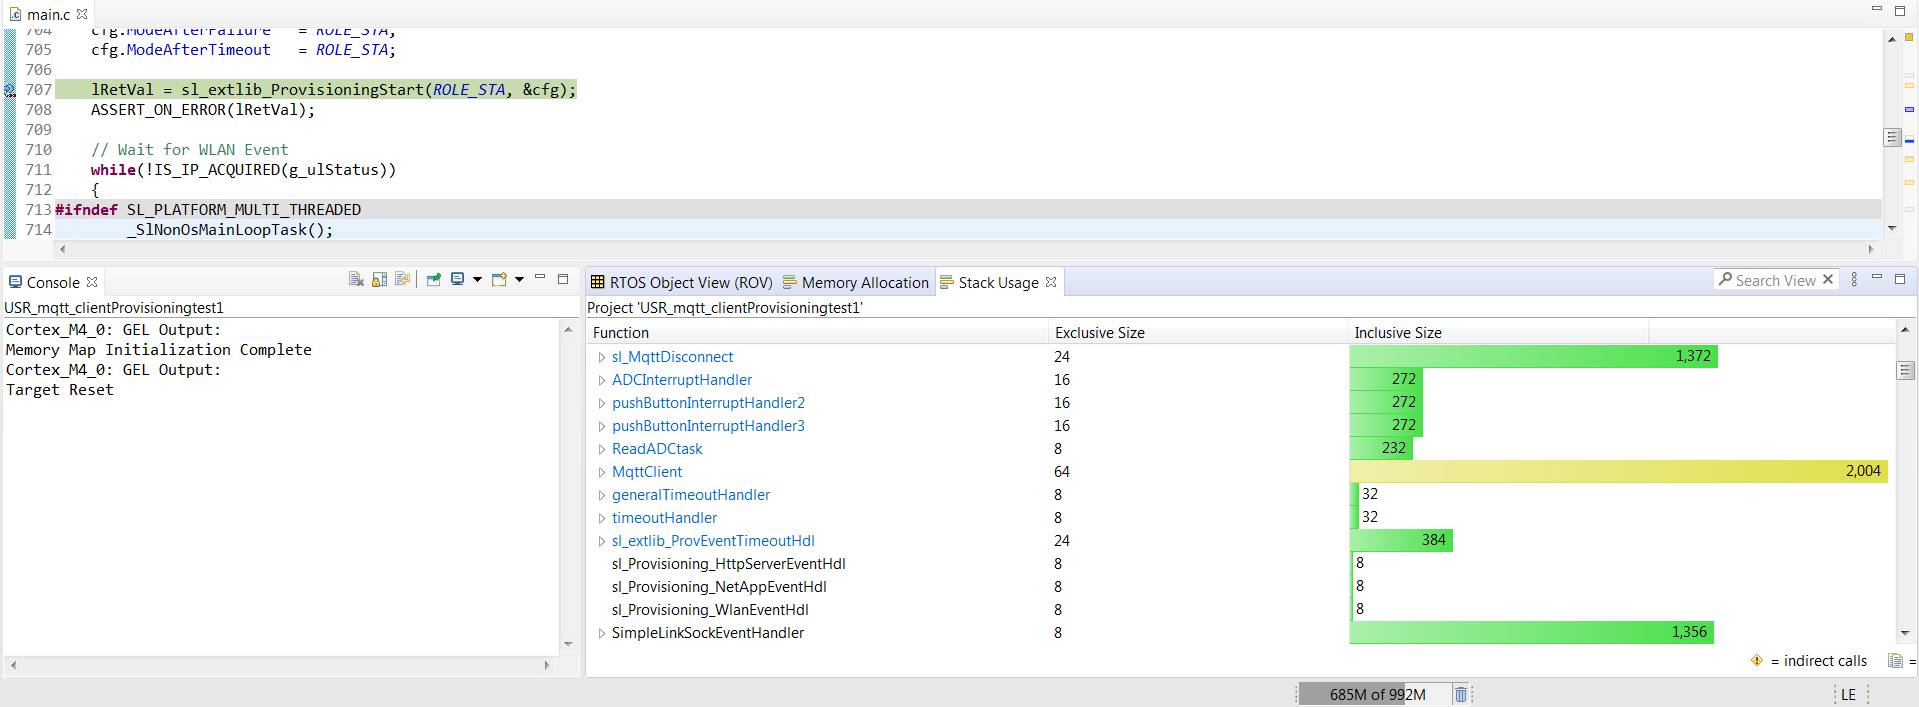Toggle Scroll Lock in Console
This screenshot has height=707, width=1919.
pyautogui.click(x=379, y=280)
